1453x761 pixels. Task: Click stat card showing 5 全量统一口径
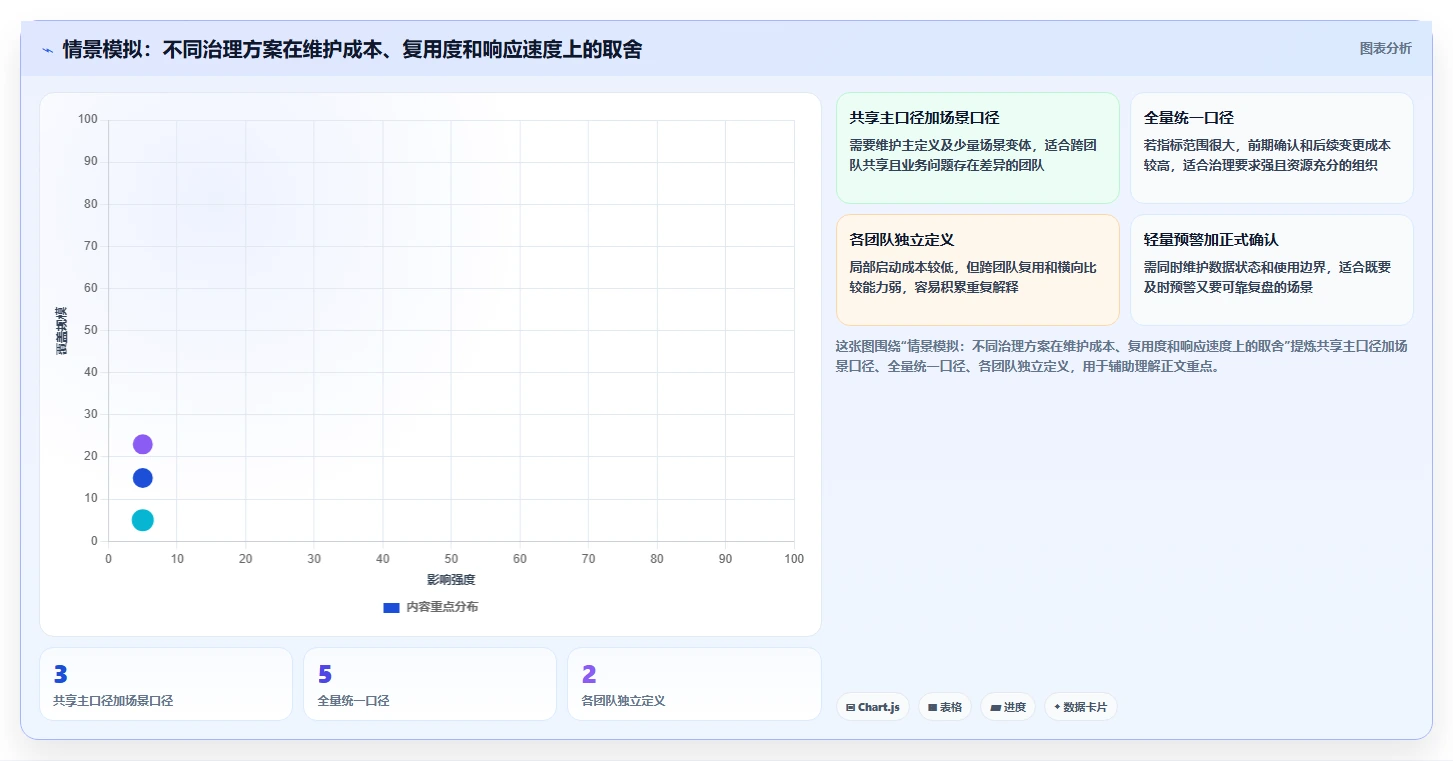(430, 684)
